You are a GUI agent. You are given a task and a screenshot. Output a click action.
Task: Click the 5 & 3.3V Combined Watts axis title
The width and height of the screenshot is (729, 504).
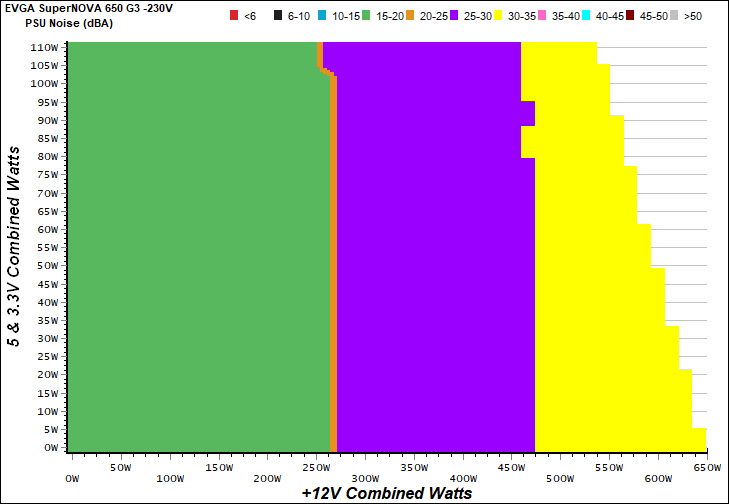coord(14,246)
